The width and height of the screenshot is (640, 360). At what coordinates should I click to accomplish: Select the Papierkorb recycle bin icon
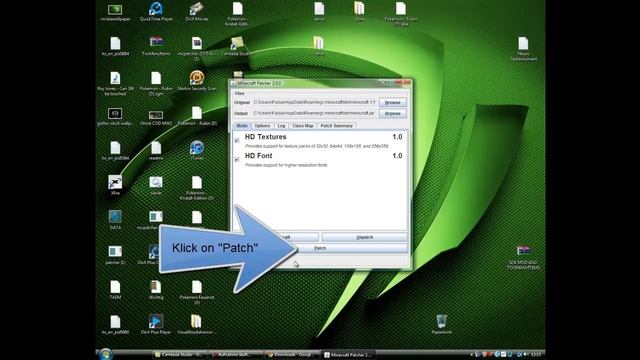tap(442, 324)
